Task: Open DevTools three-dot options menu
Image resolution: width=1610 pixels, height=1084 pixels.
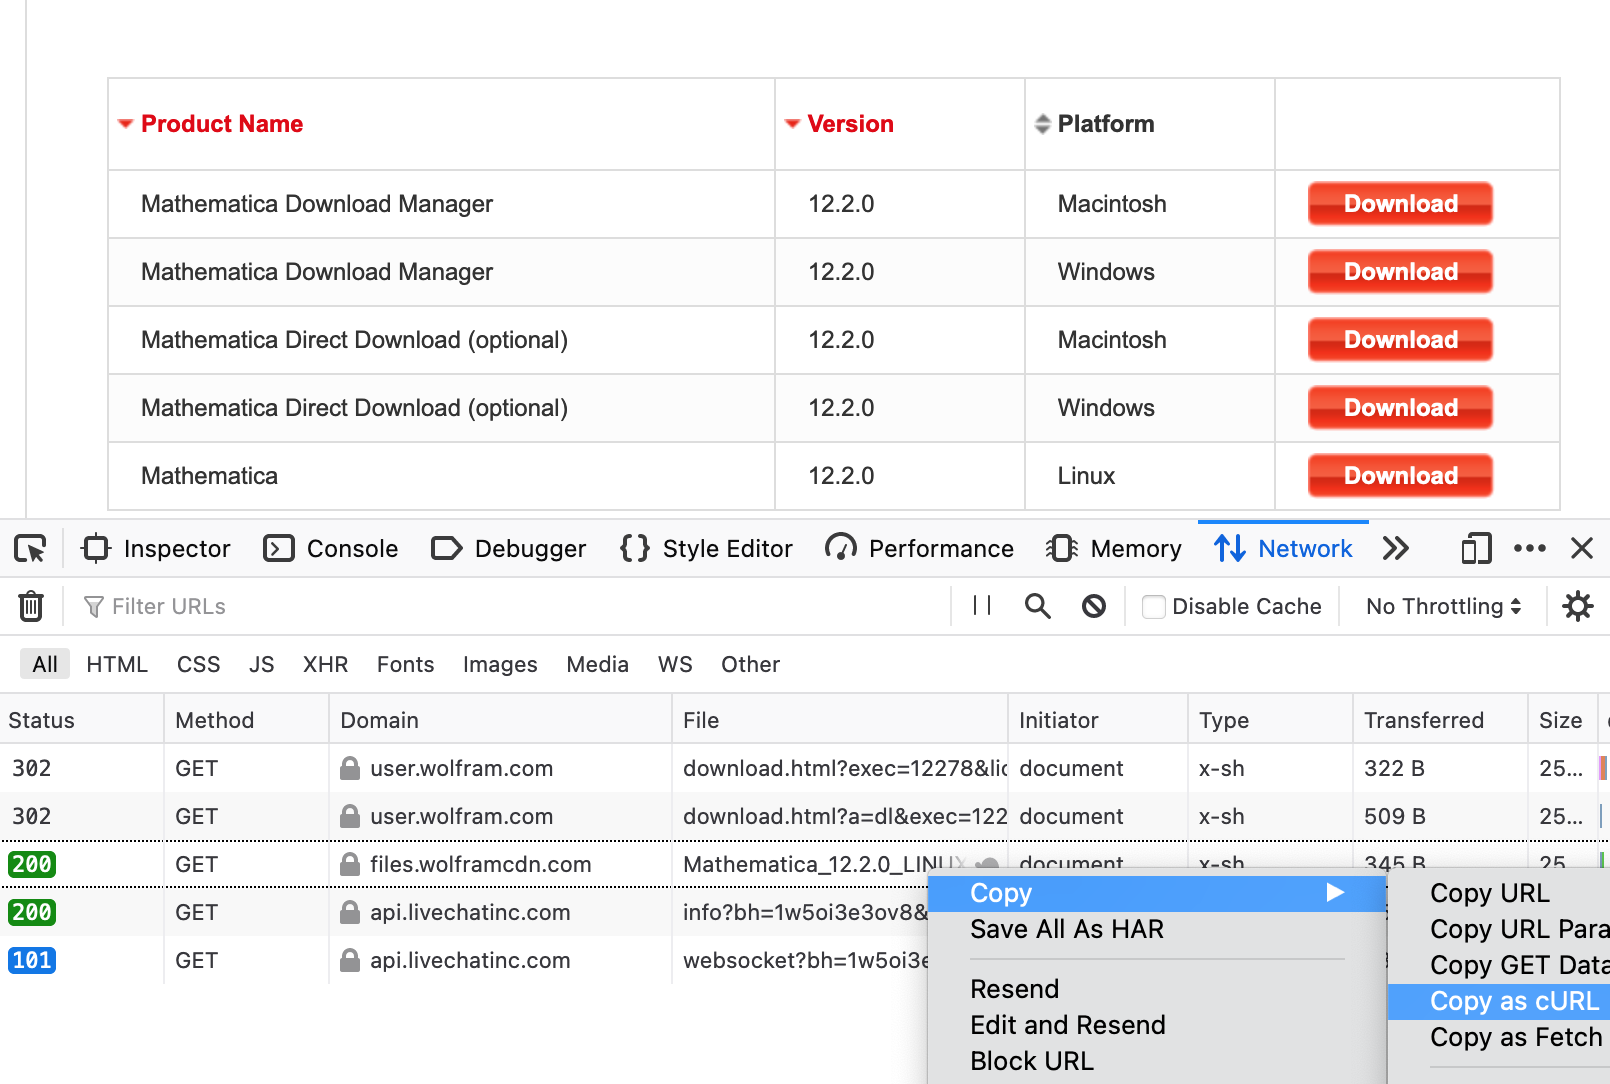Action: pyautogui.click(x=1529, y=549)
